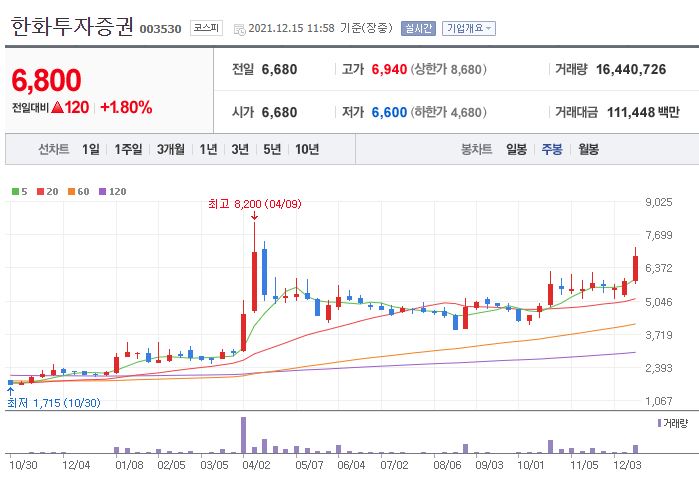699x485 pixels.
Task: Switch to 일봉 candlestick chart
Action: coord(516,149)
